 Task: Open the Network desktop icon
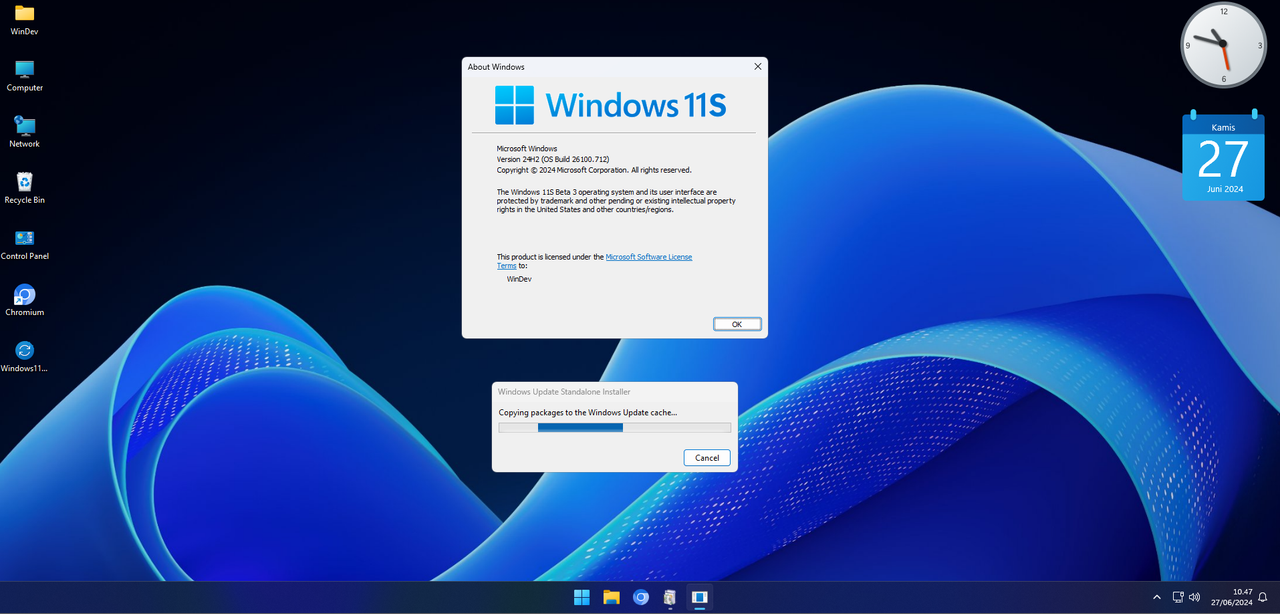point(24,131)
